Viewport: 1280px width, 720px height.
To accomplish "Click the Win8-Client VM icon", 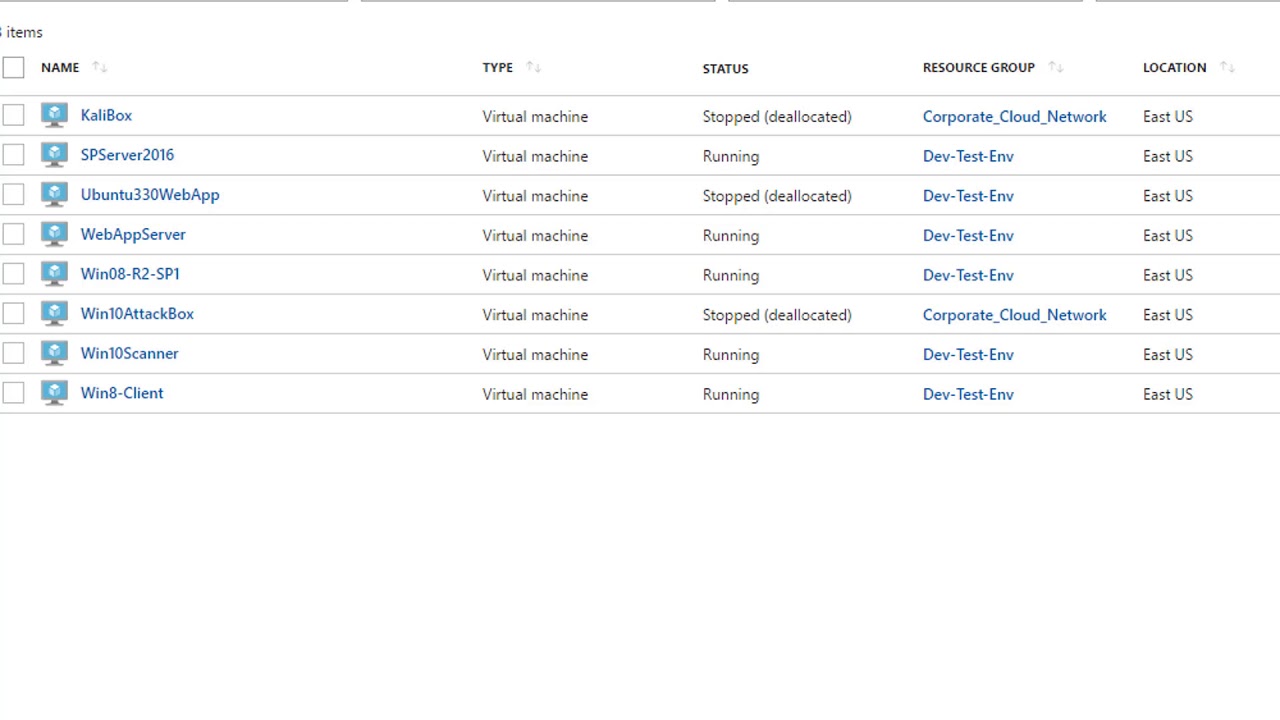I will click(54, 393).
